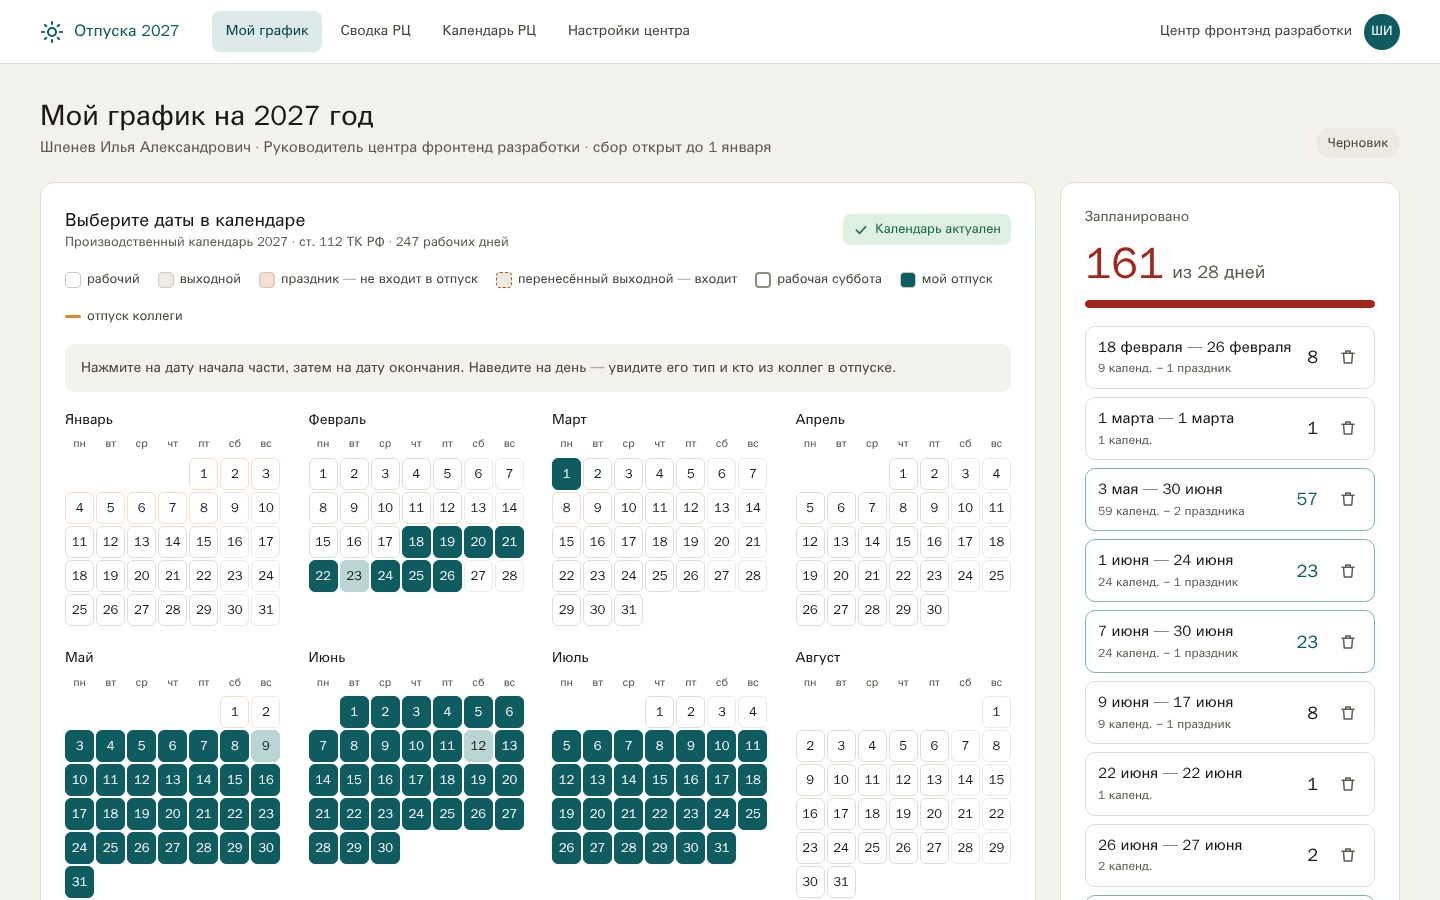Delete the 18 февраля — 26 февраля vacation entry
The height and width of the screenshot is (900, 1440).
click(x=1348, y=357)
